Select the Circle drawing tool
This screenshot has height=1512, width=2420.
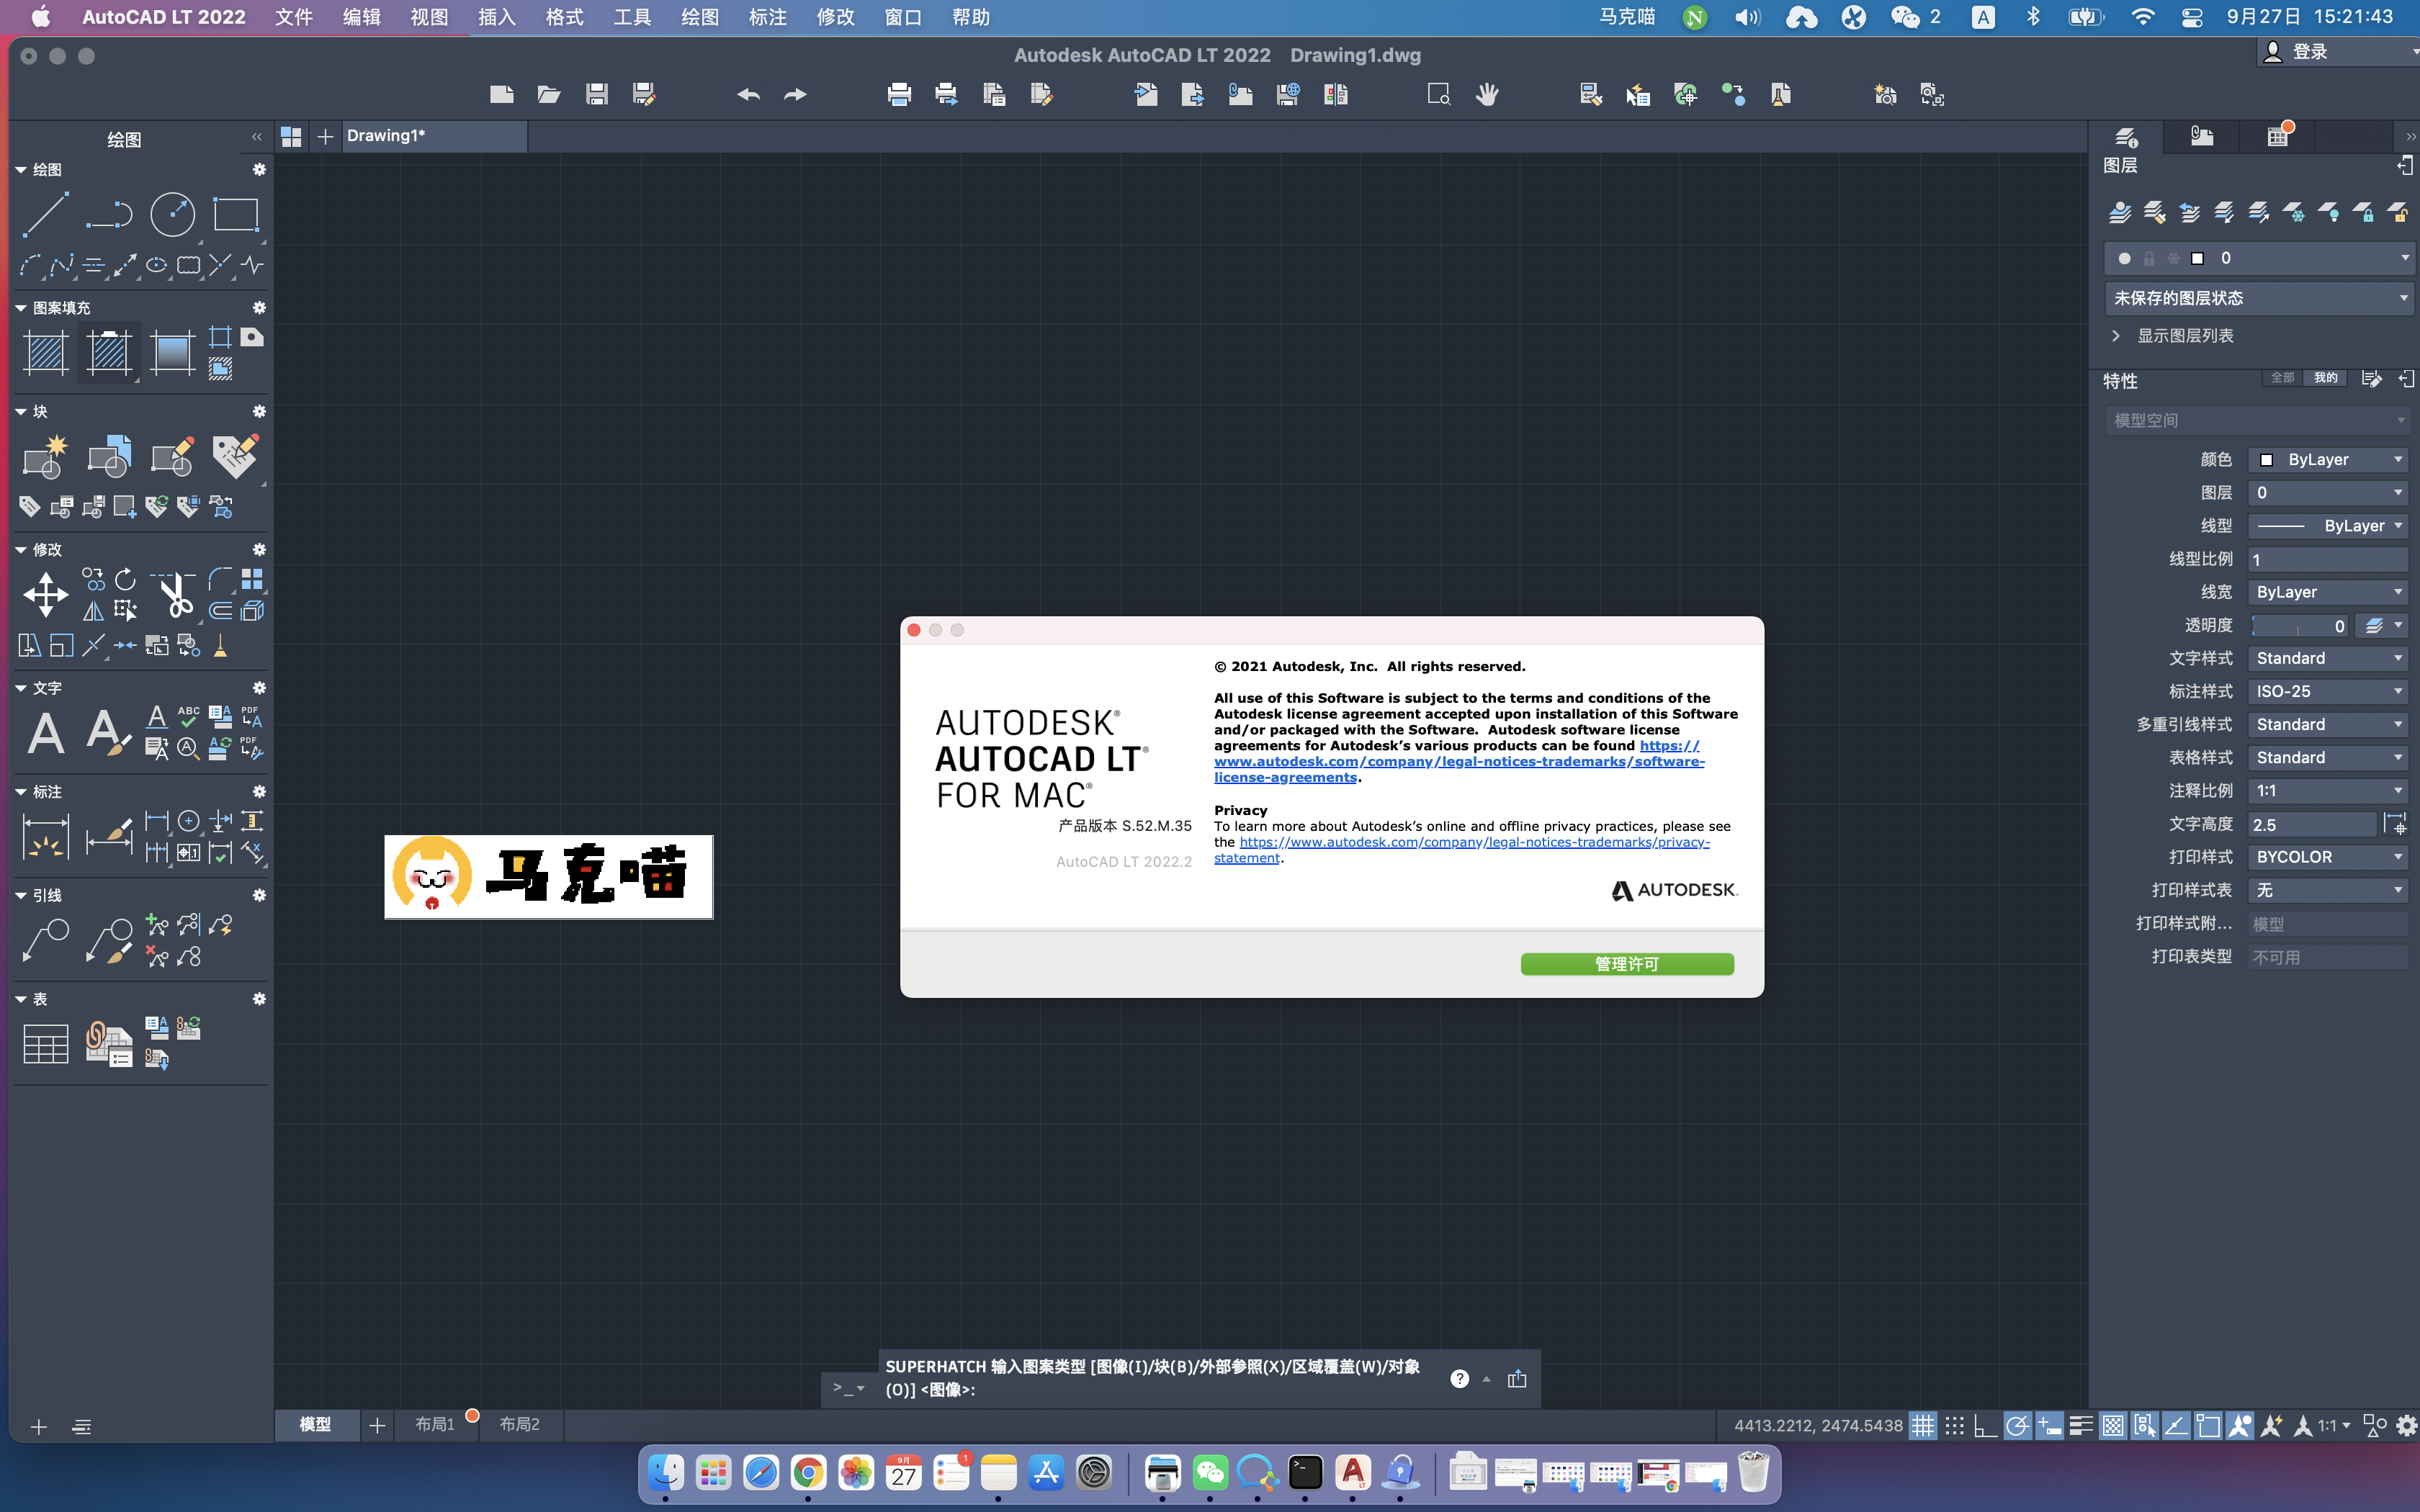172,214
